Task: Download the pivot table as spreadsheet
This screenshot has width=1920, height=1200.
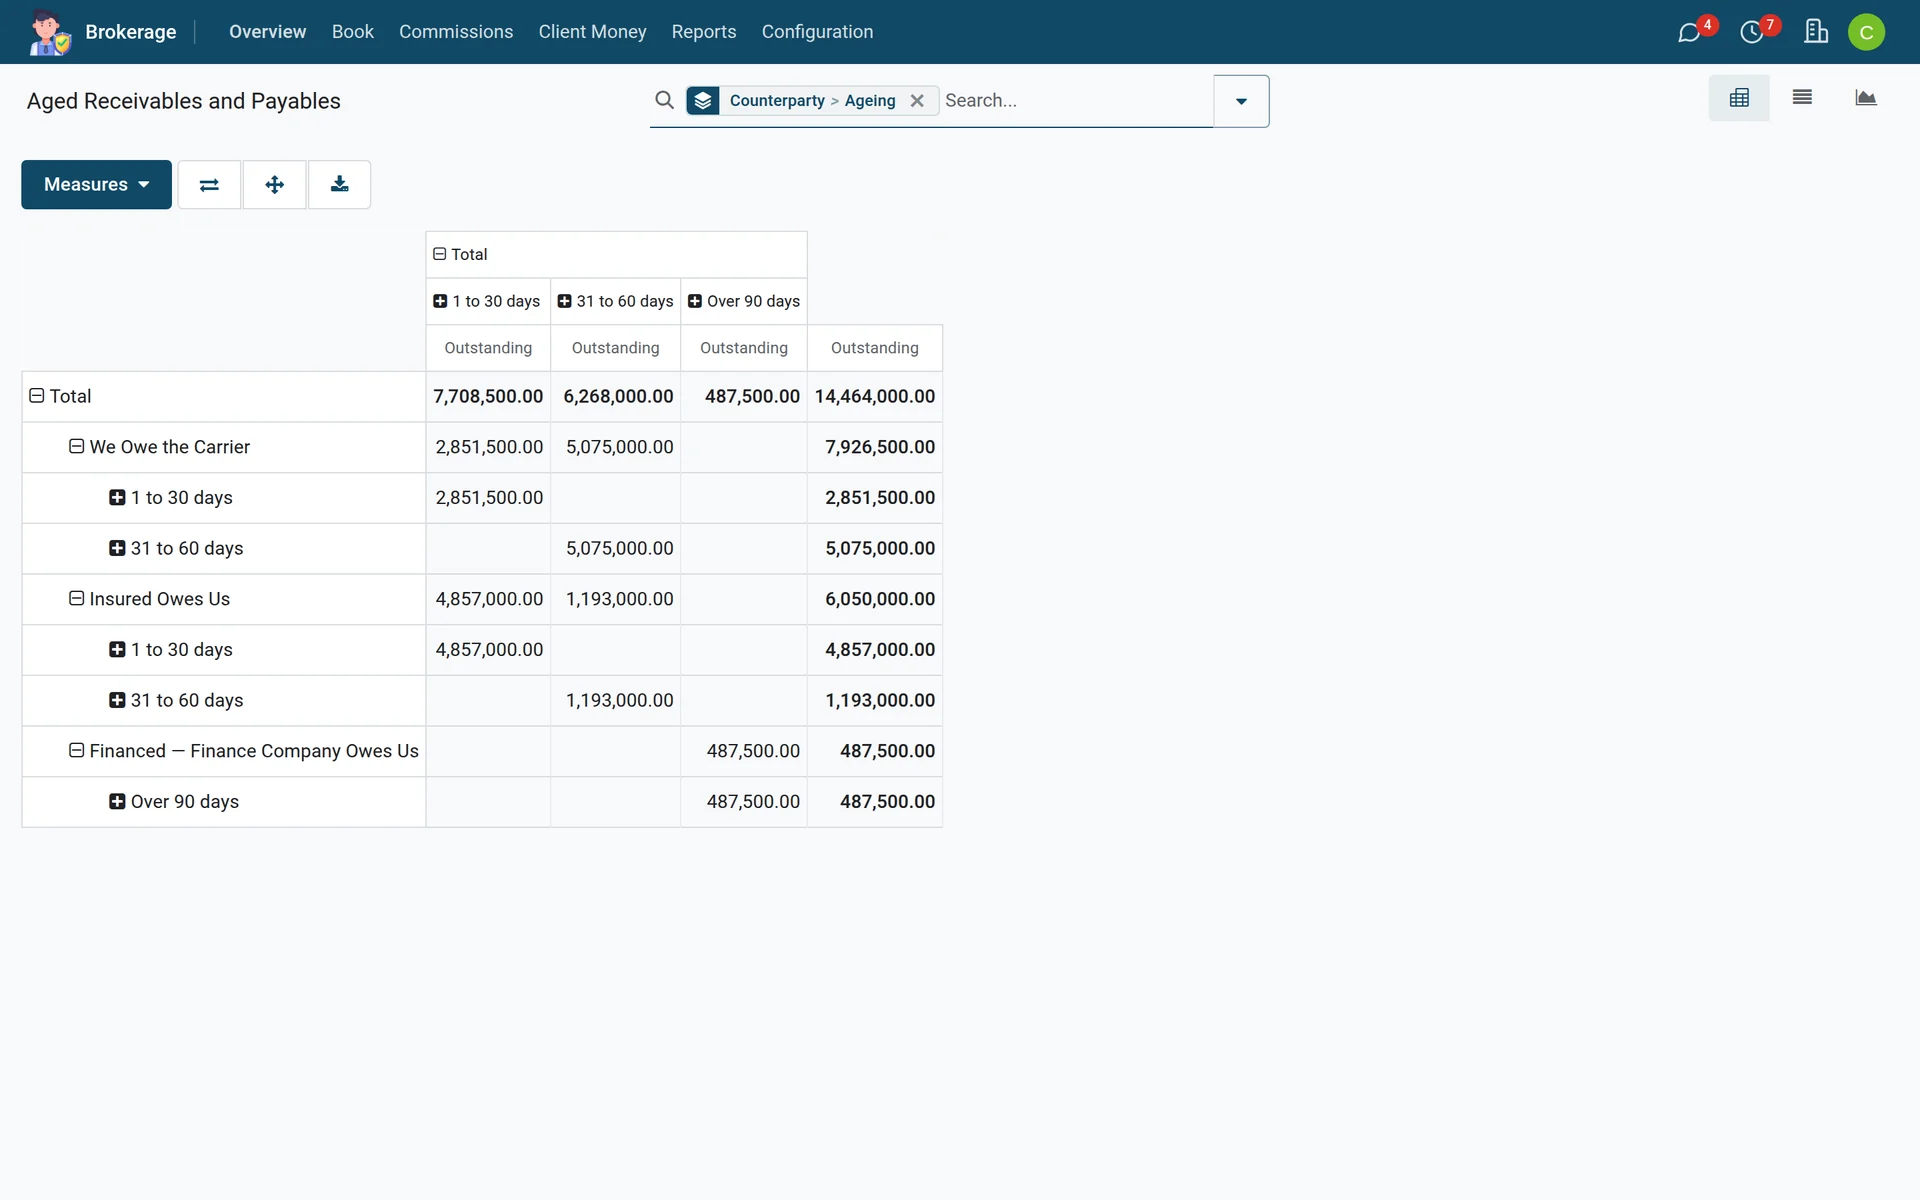Action: [340, 184]
